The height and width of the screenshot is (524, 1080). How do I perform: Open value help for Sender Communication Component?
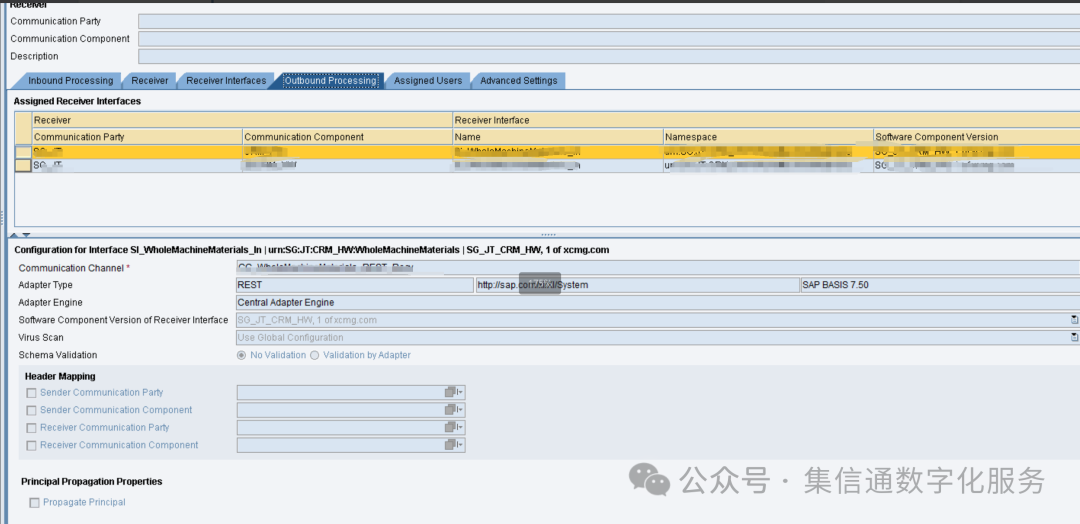point(453,410)
